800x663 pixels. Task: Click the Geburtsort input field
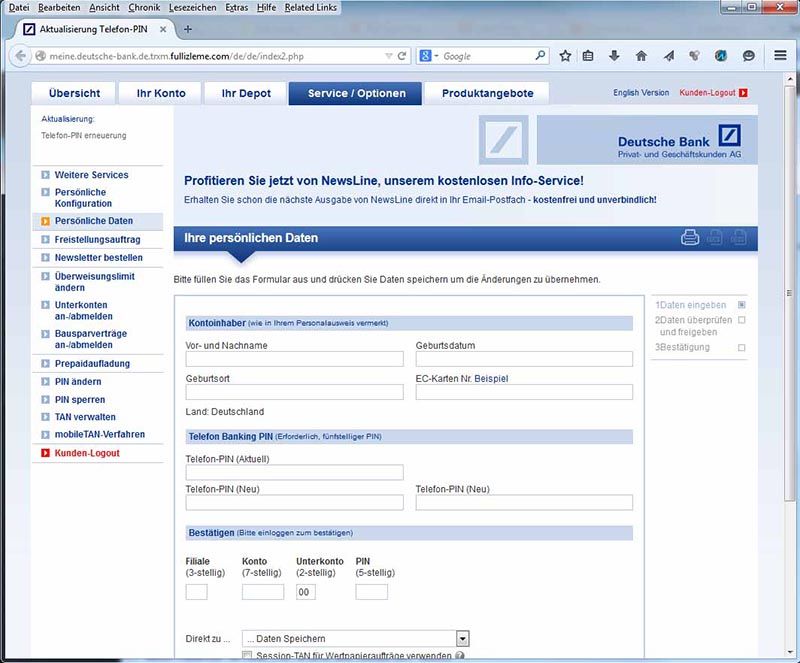294,392
